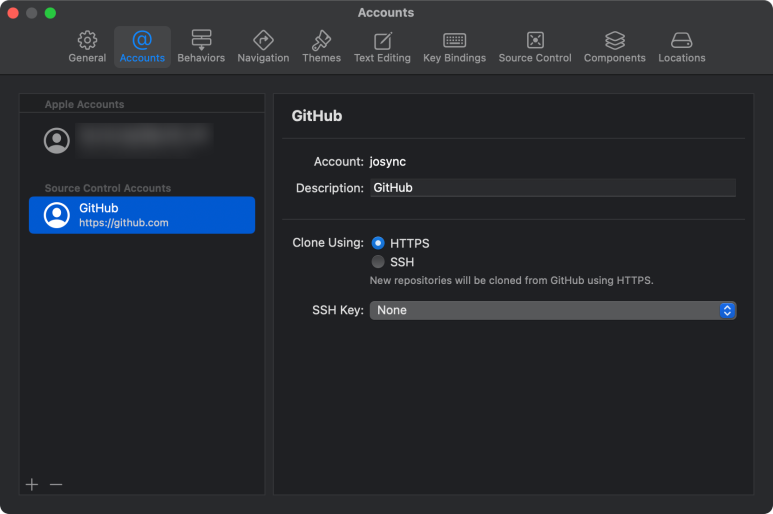Open the SSH Key dropdown
The height and width of the screenshot is (514, 773).
pyautogui.click(x=553, y=310)
